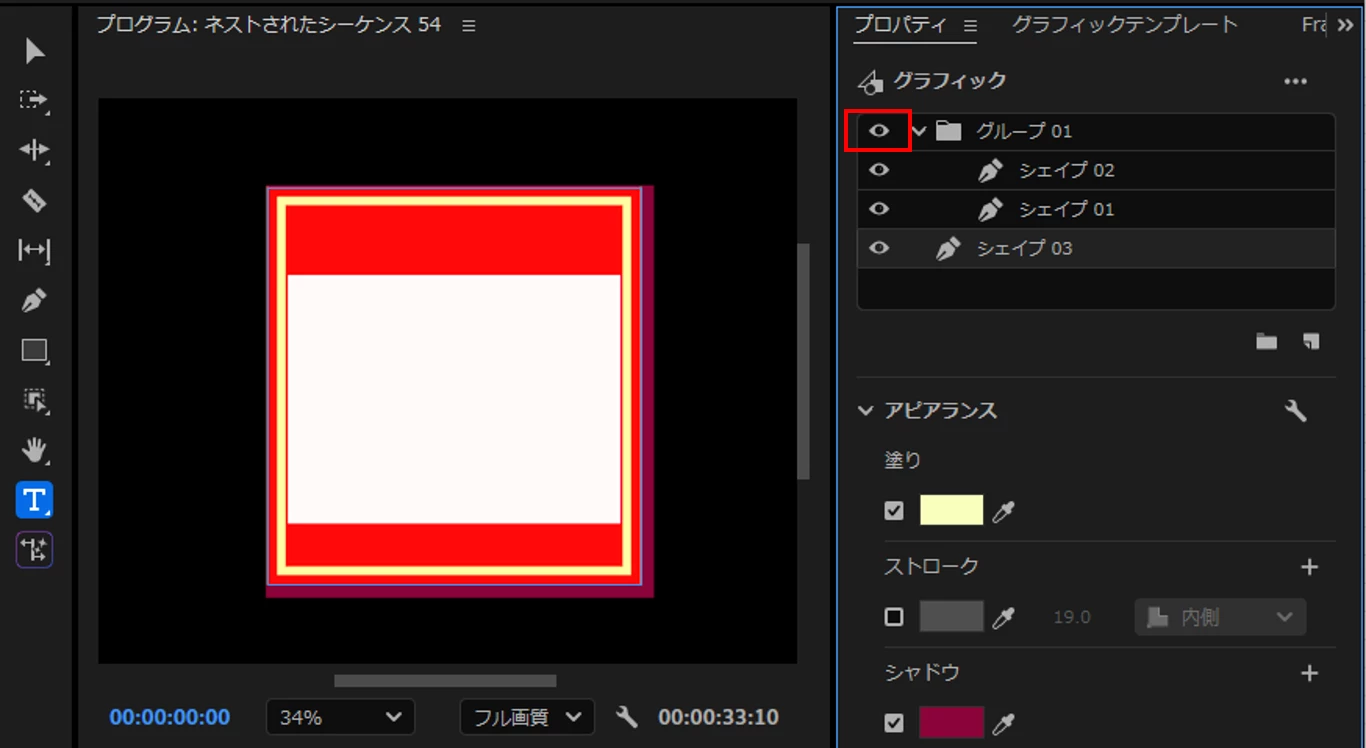Create new layer icon
The image size is (1366, 748).
point(1311,342)
